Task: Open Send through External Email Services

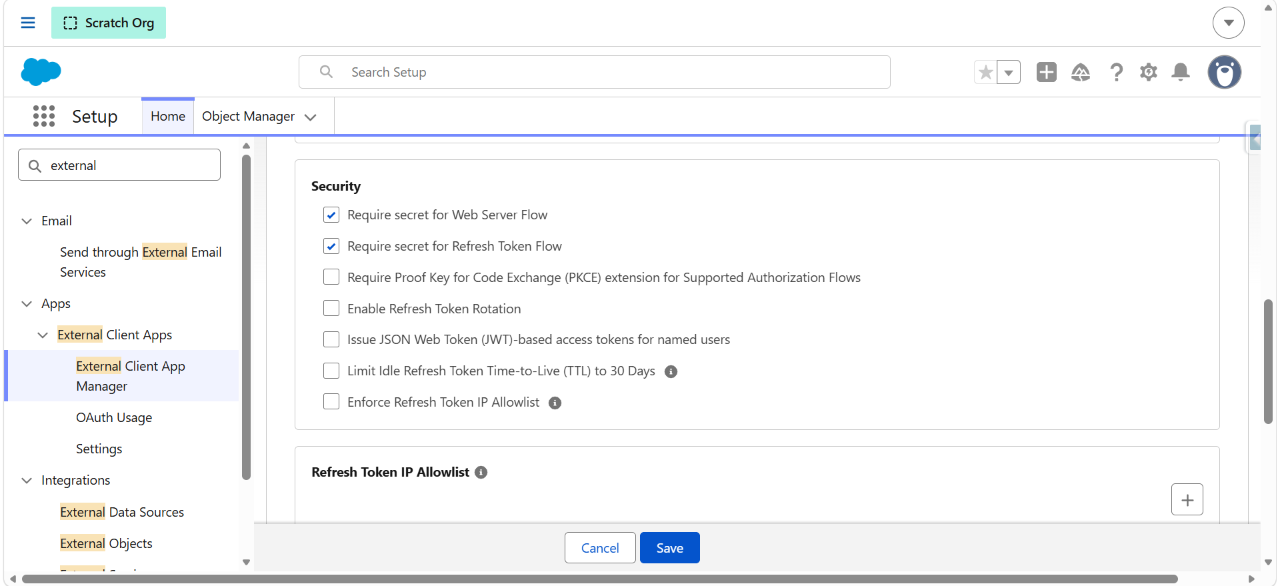Action: [x=141, y=262]
